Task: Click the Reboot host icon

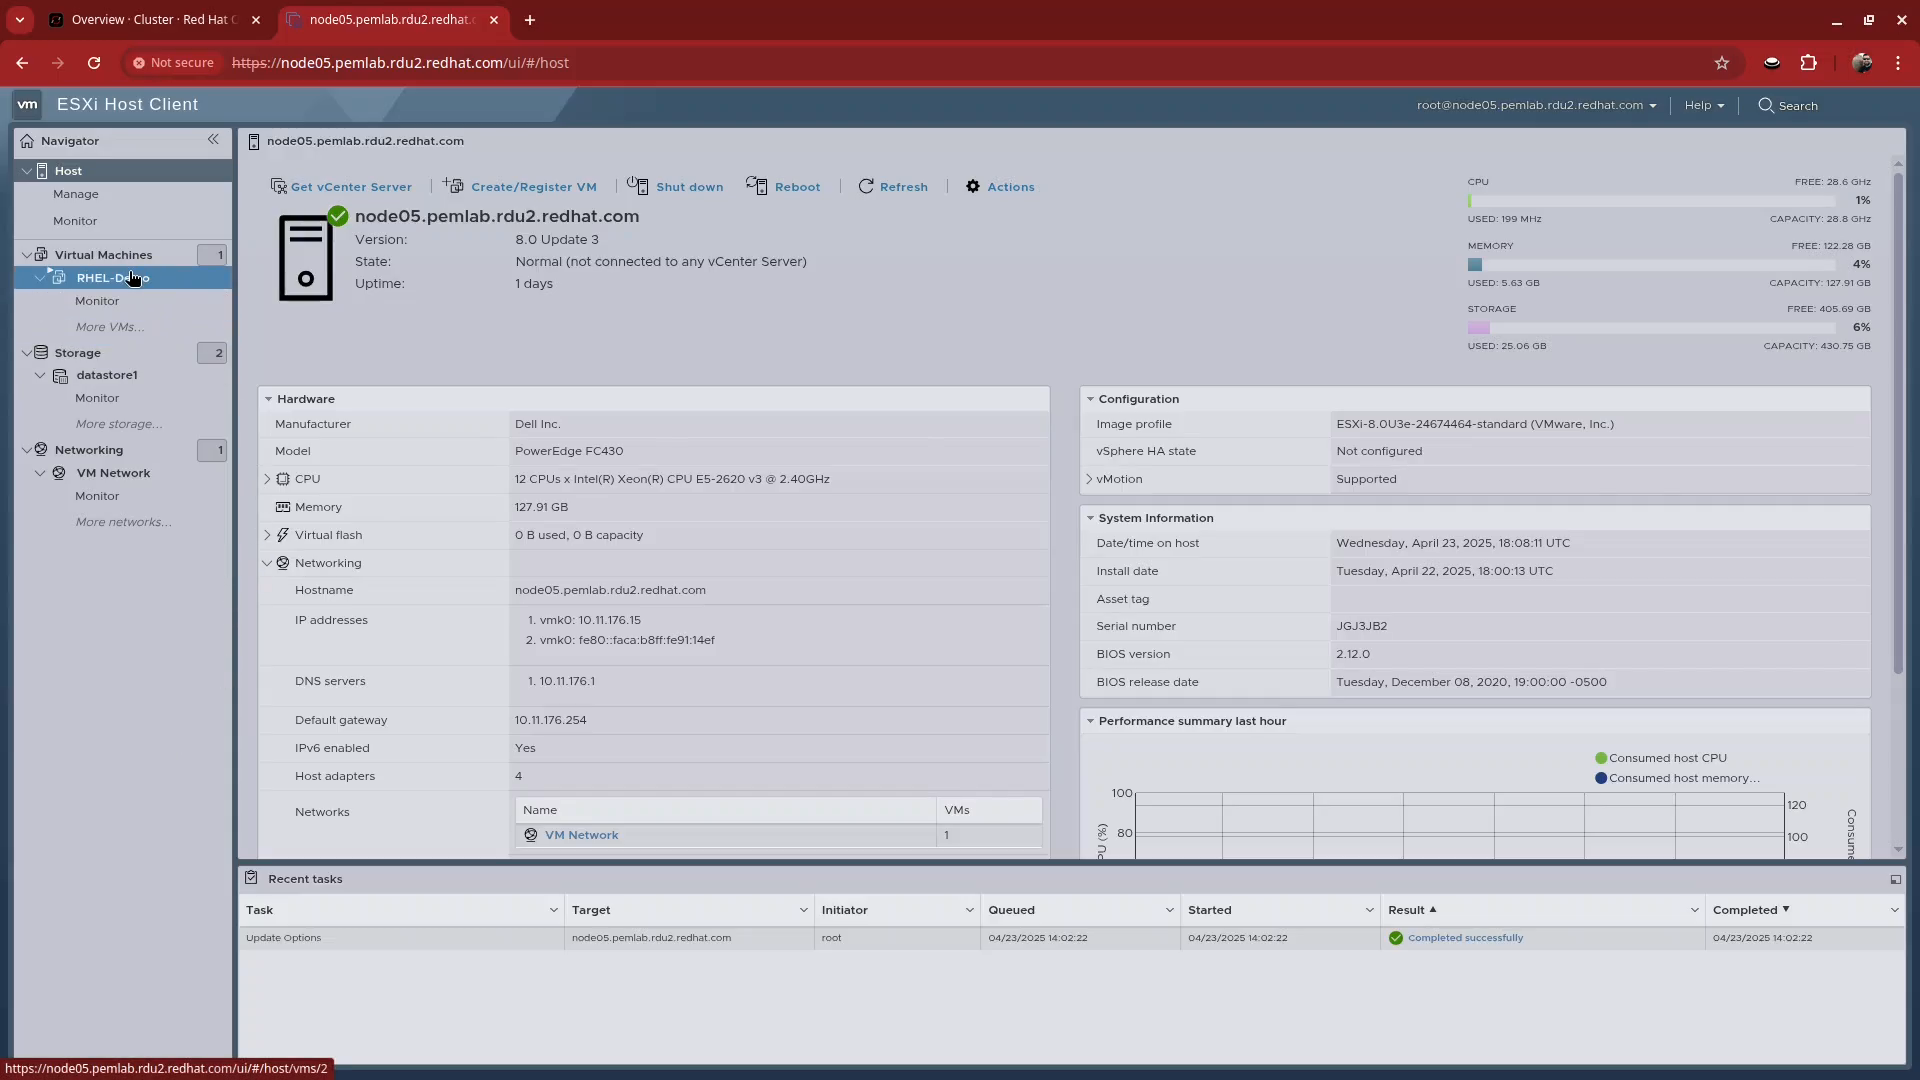Action: click(759, 186)
